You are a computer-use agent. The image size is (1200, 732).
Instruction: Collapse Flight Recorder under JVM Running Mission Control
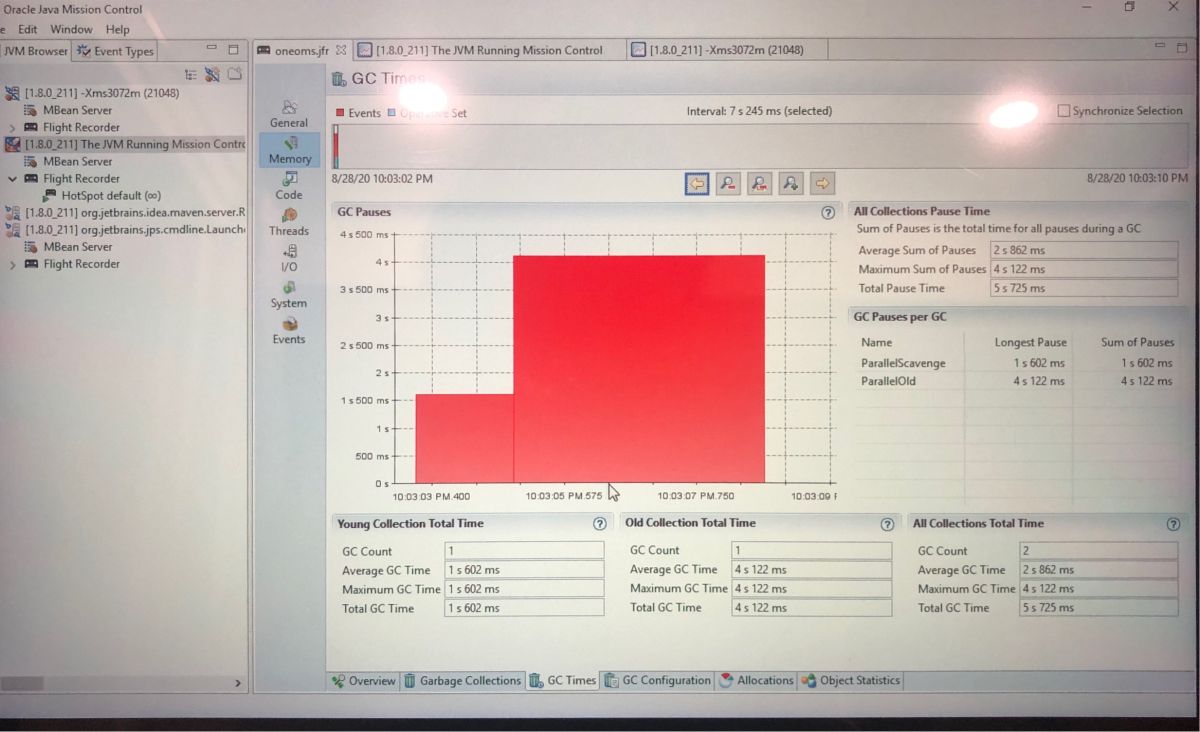pos(12,179)
